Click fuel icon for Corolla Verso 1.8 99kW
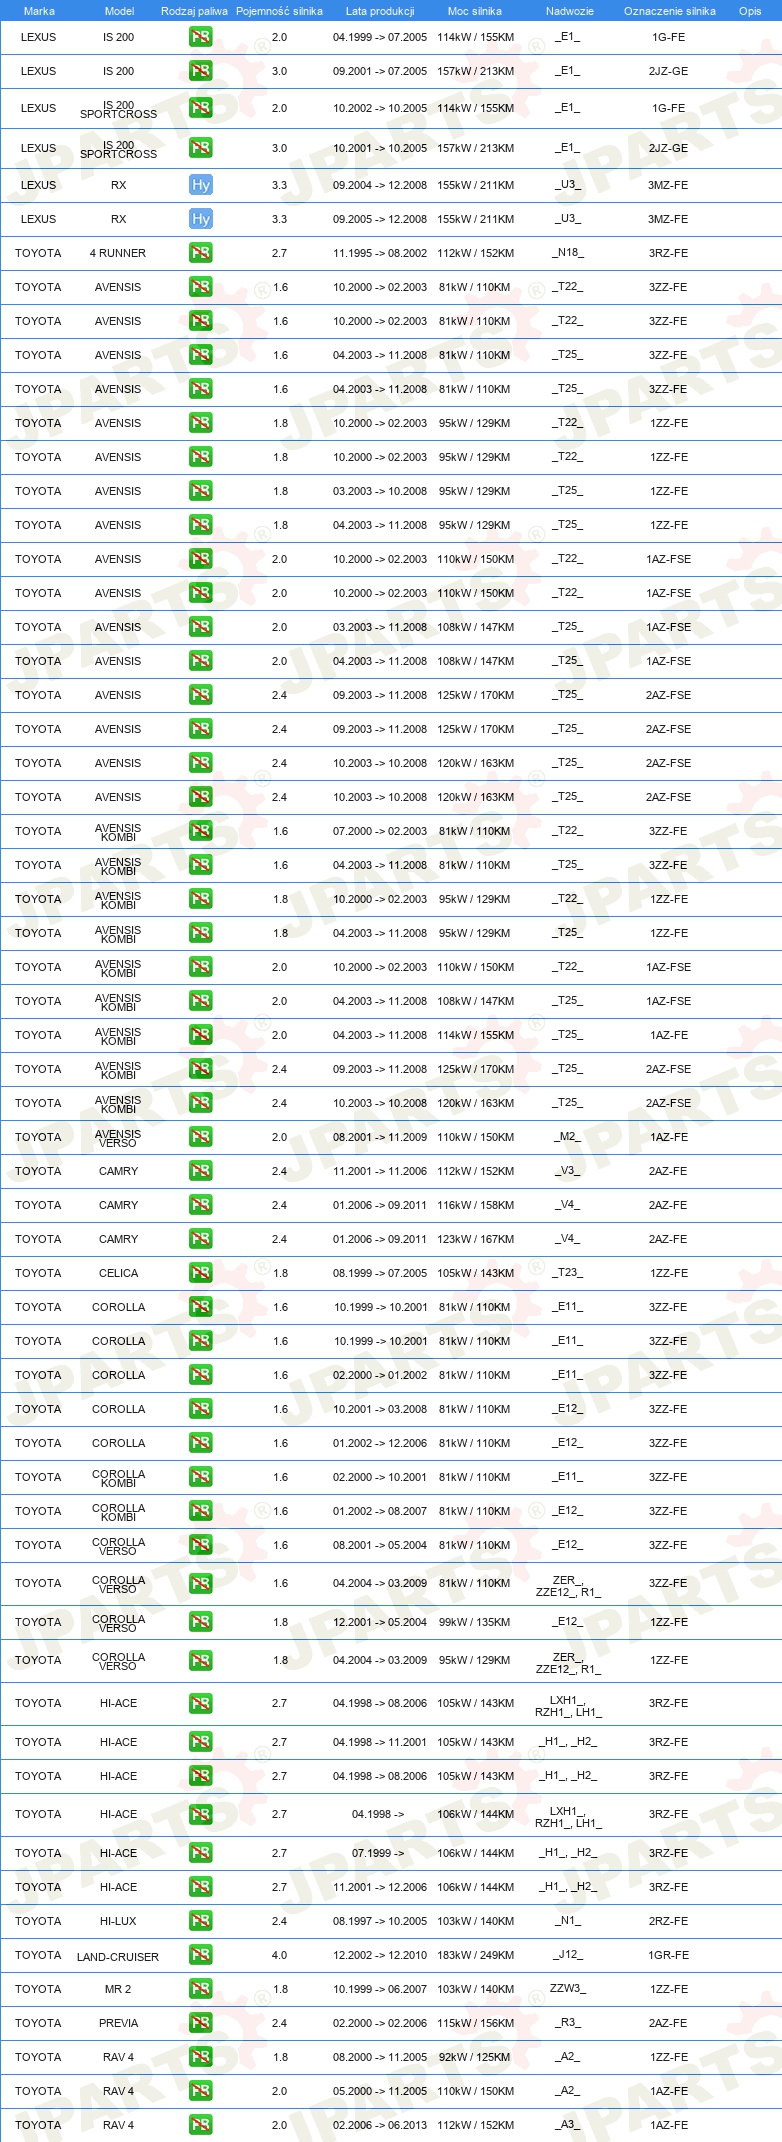This screenshot has width=782, height=2142. pos(201,1622)
